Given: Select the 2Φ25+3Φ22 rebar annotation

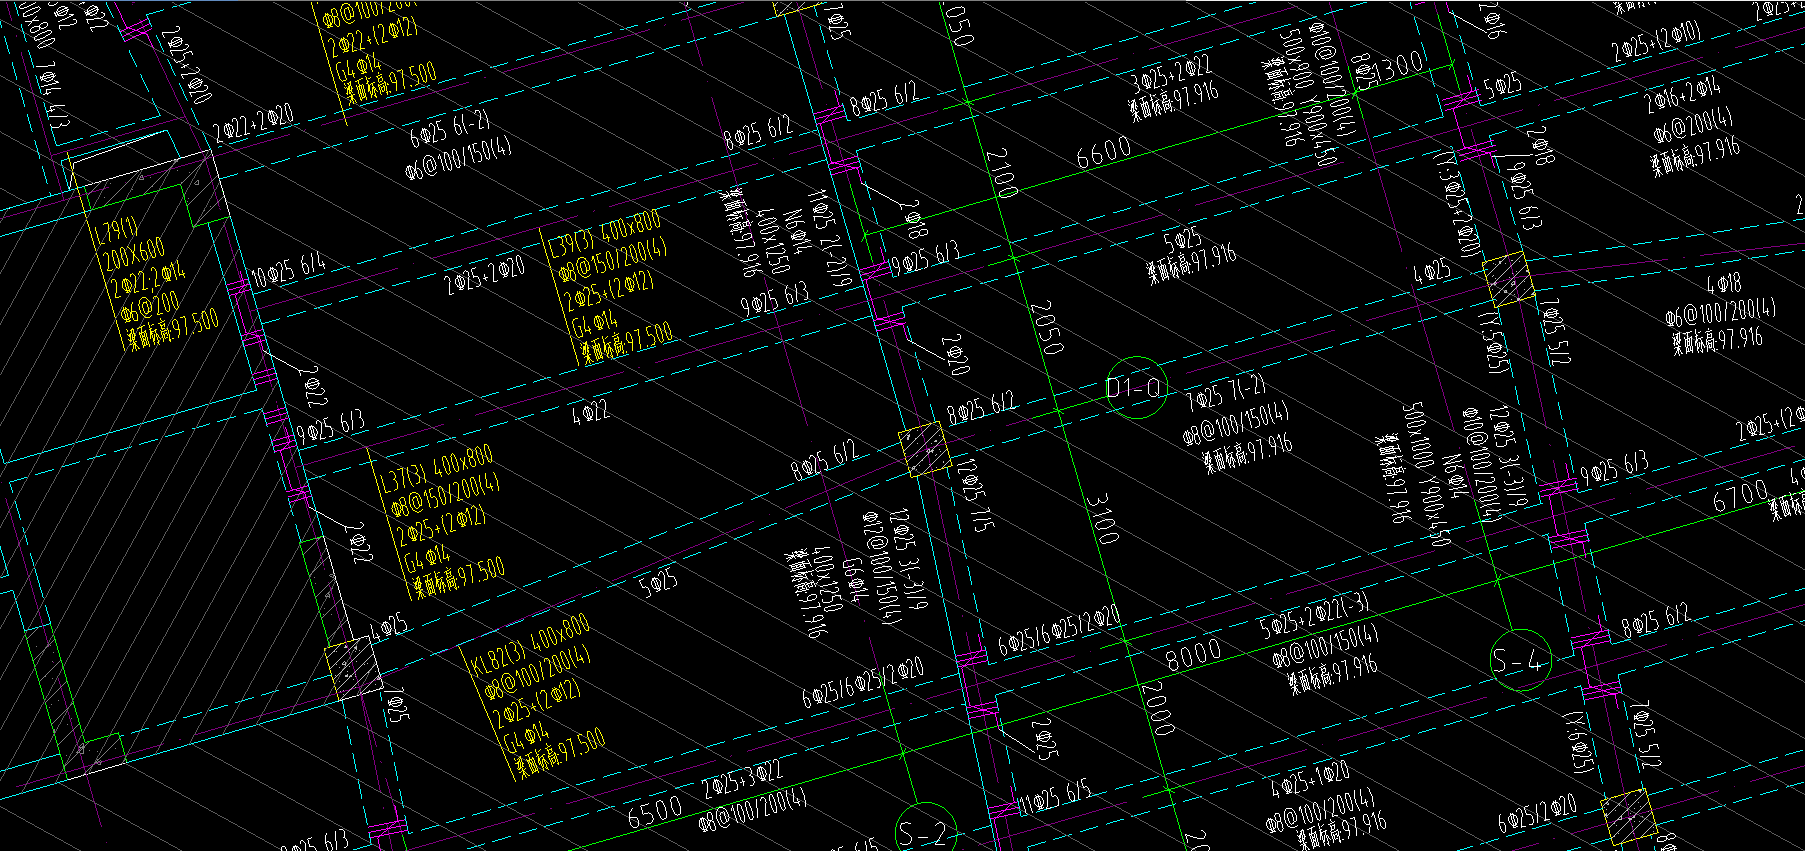Looking at the screenshot, I should click(x=743, y=779).
